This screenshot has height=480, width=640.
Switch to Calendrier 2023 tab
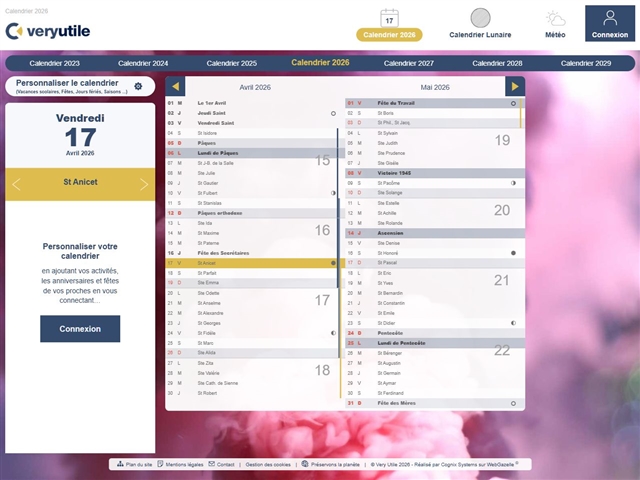point(54,63)
